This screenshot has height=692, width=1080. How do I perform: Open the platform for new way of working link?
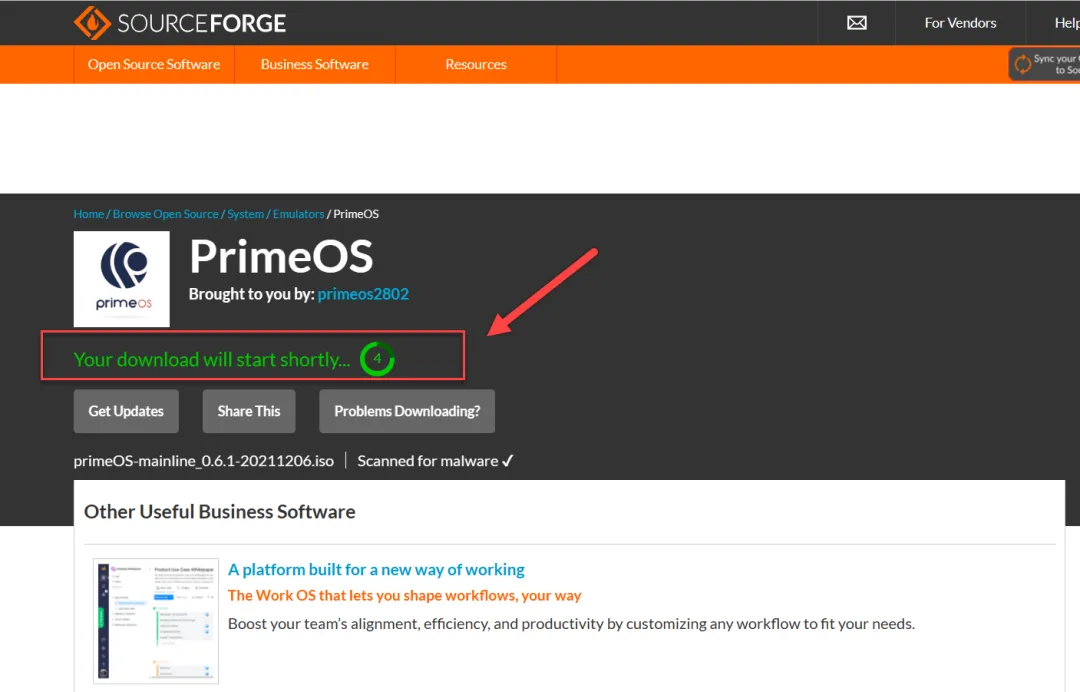pos(376,569)
